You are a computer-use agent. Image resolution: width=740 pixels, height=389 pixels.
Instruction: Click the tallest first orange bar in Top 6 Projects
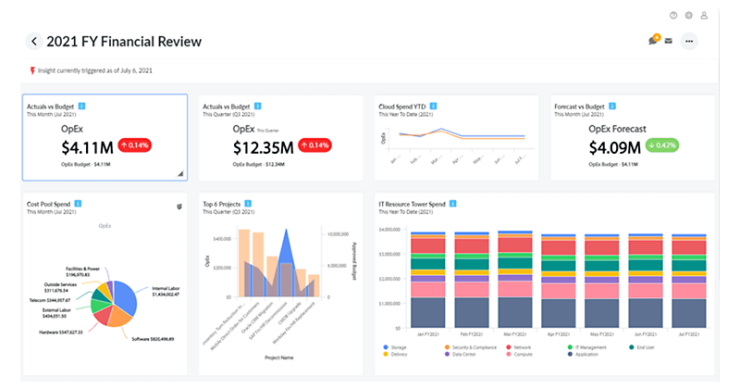pos(244,263)
